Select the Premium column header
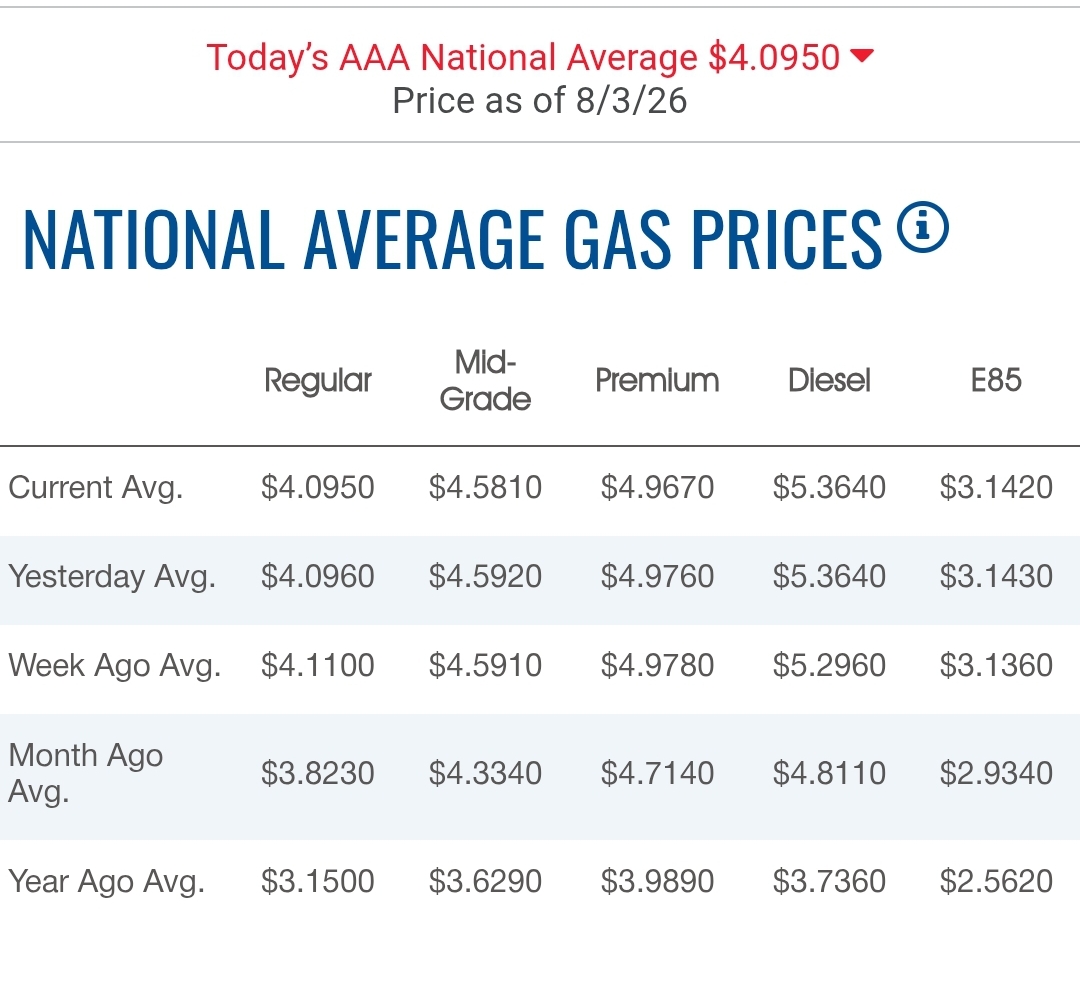The image size is (1080, 993). 657,381
